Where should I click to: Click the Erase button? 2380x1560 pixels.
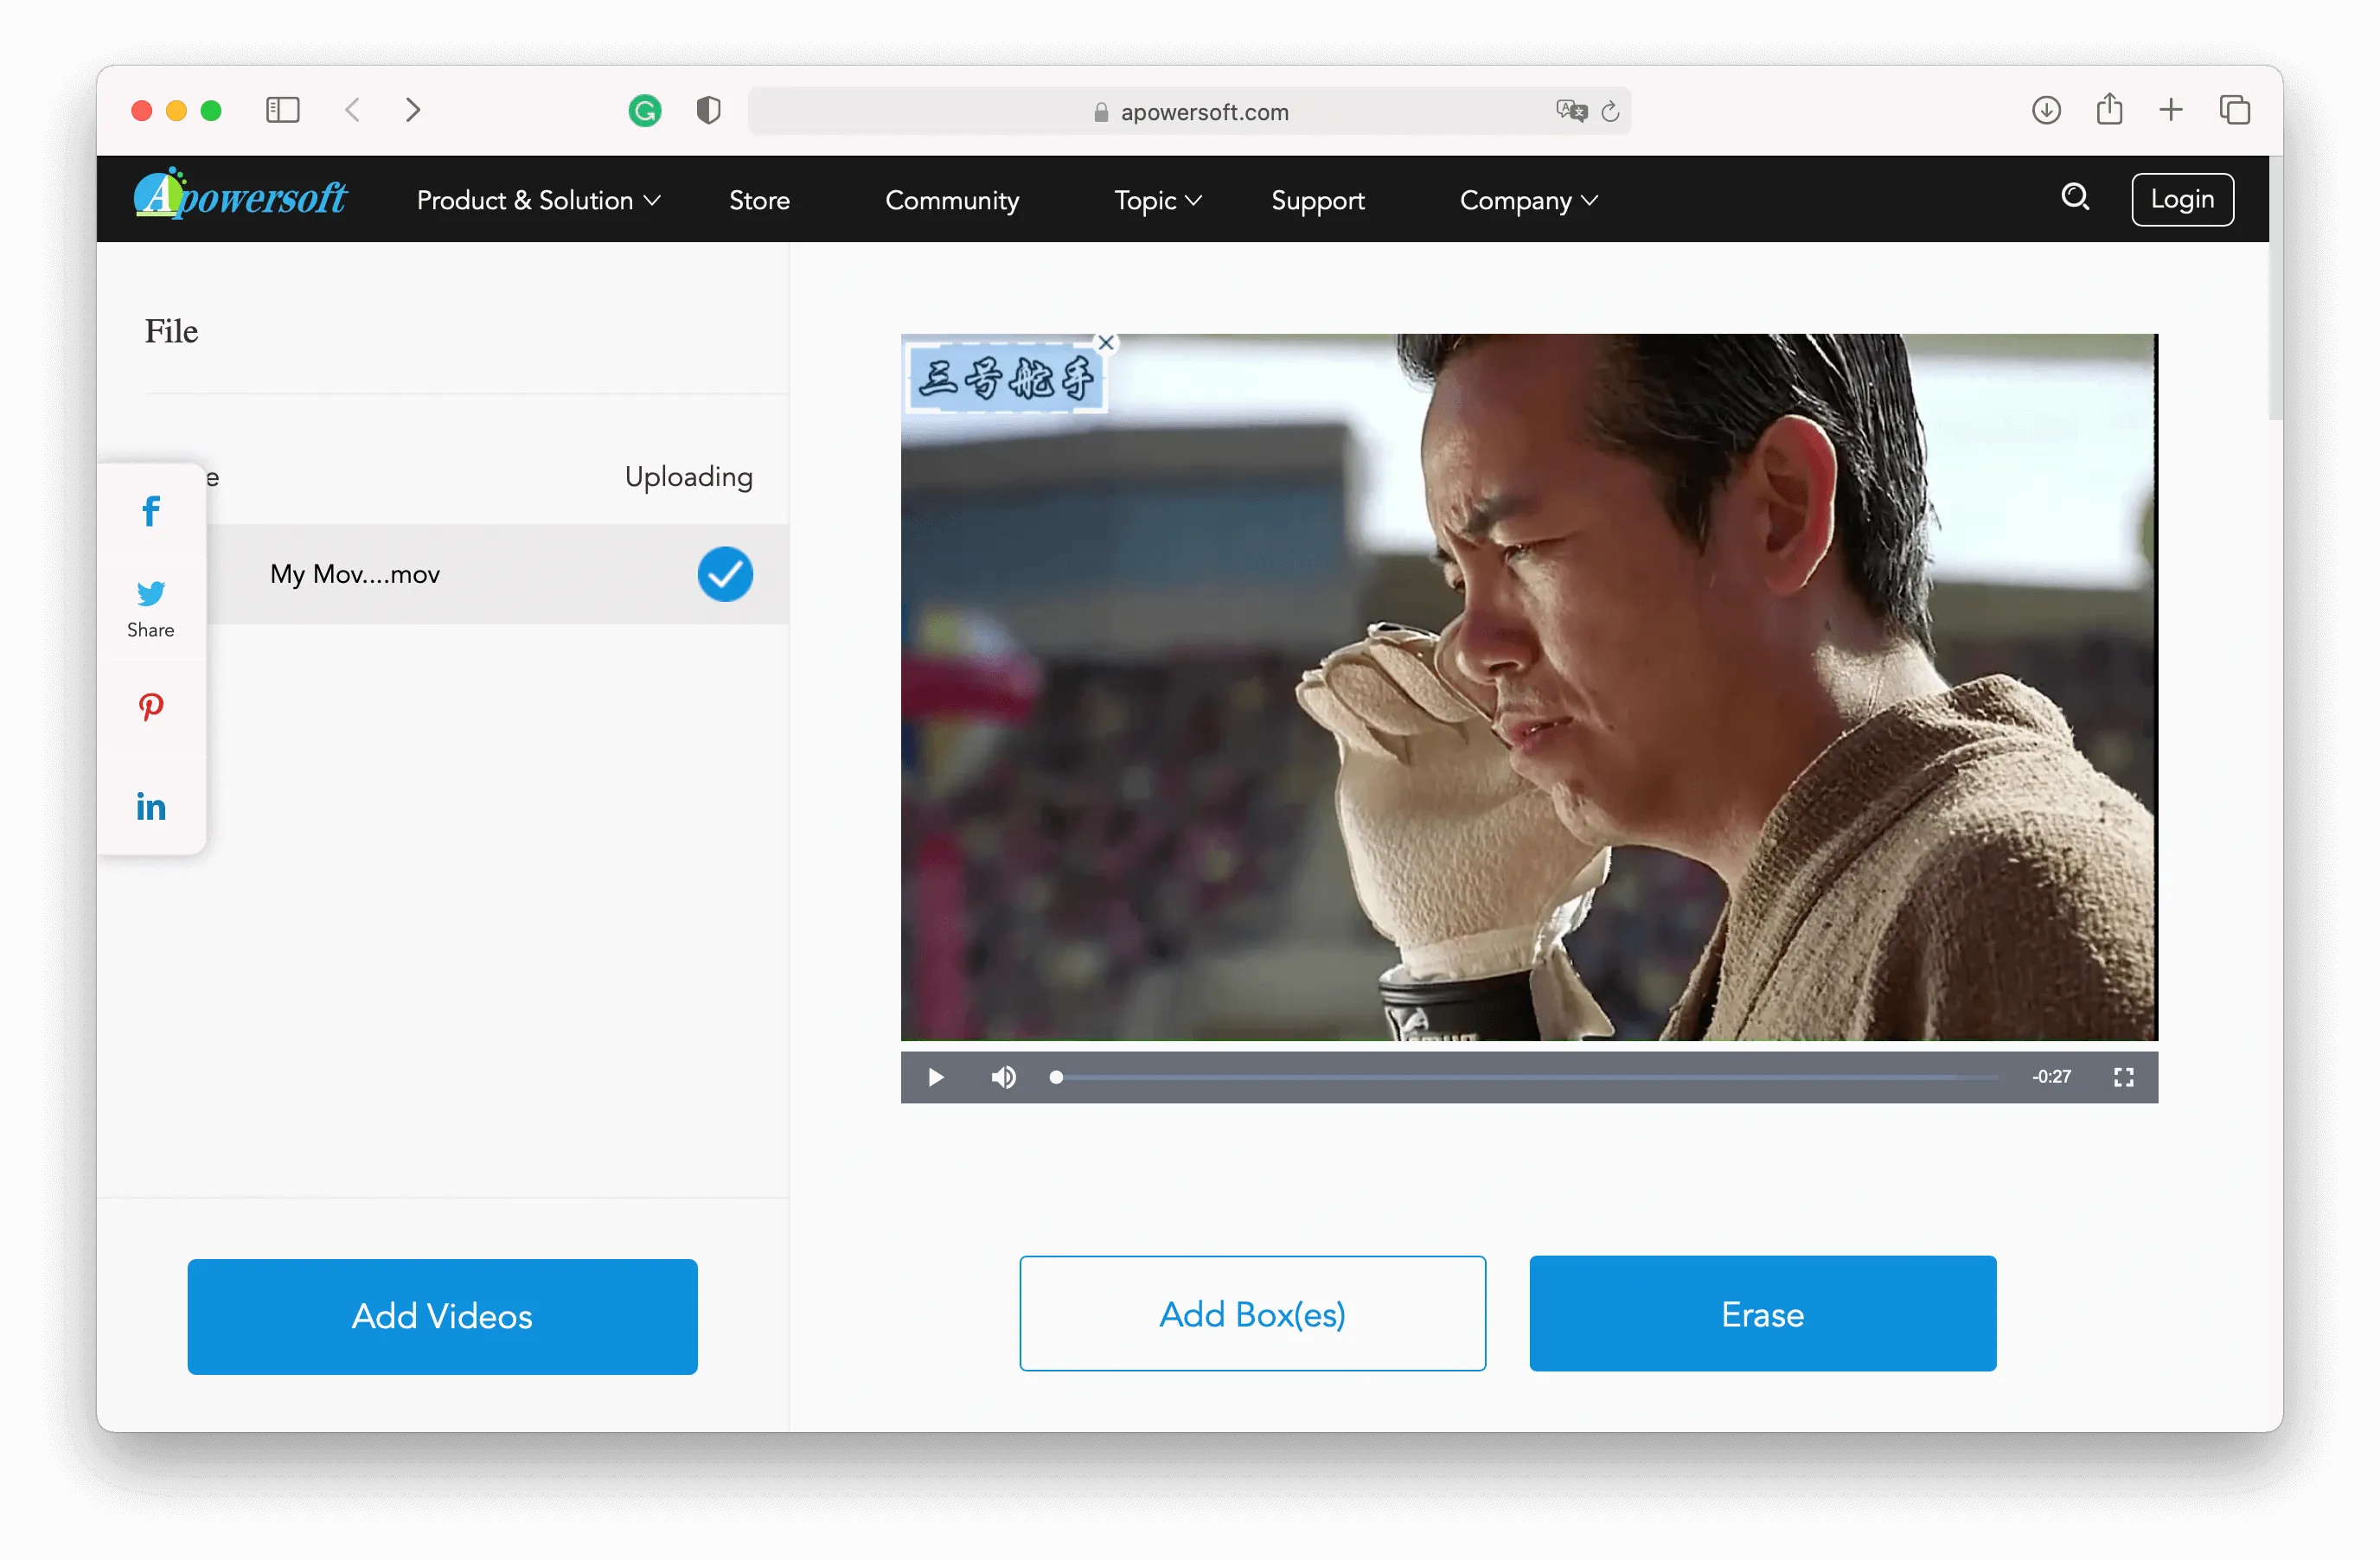point(1762,1313)
